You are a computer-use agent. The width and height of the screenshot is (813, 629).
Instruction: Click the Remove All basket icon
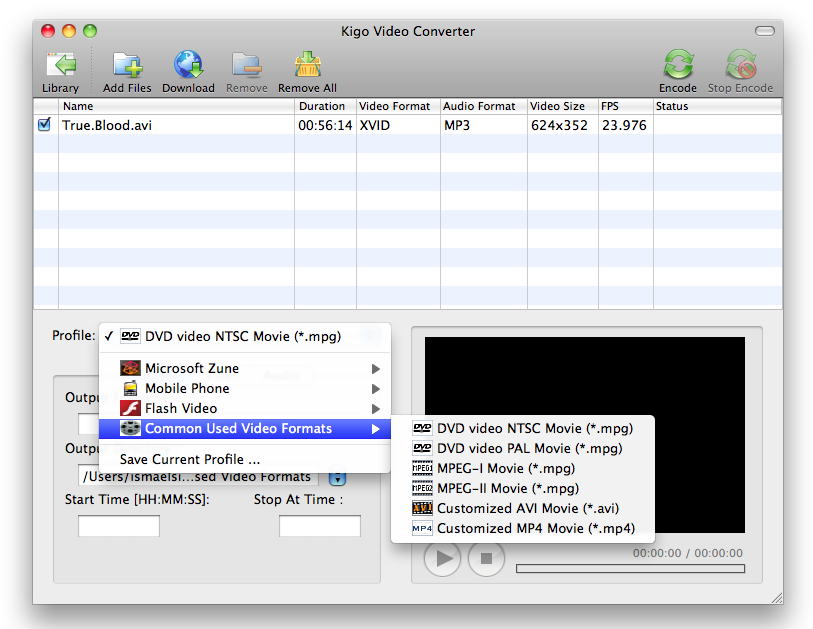(307, 65)
